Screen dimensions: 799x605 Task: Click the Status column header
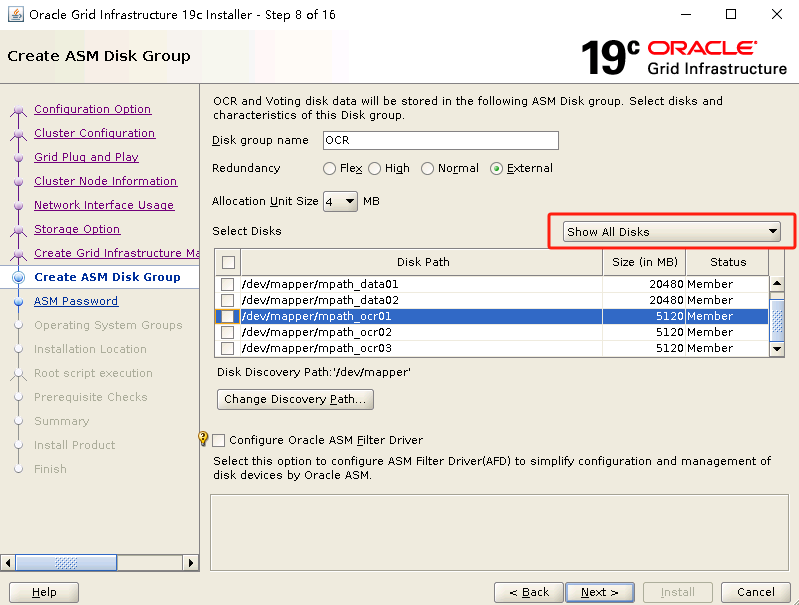728,262
